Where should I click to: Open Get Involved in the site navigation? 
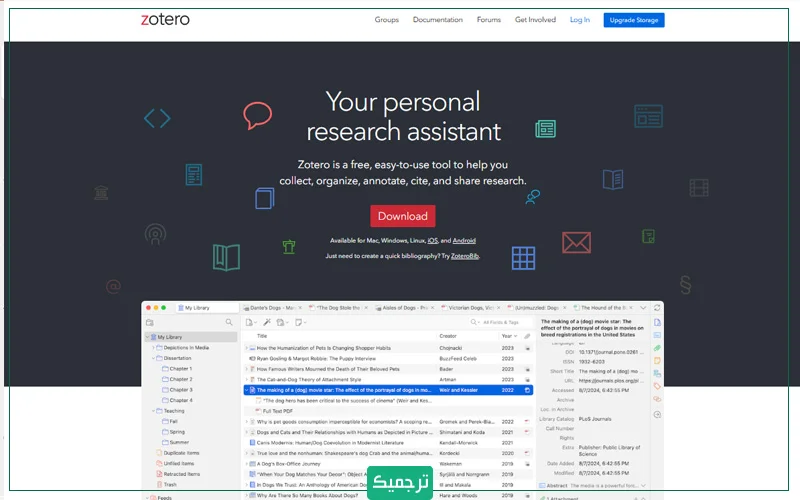coord(535,20)
